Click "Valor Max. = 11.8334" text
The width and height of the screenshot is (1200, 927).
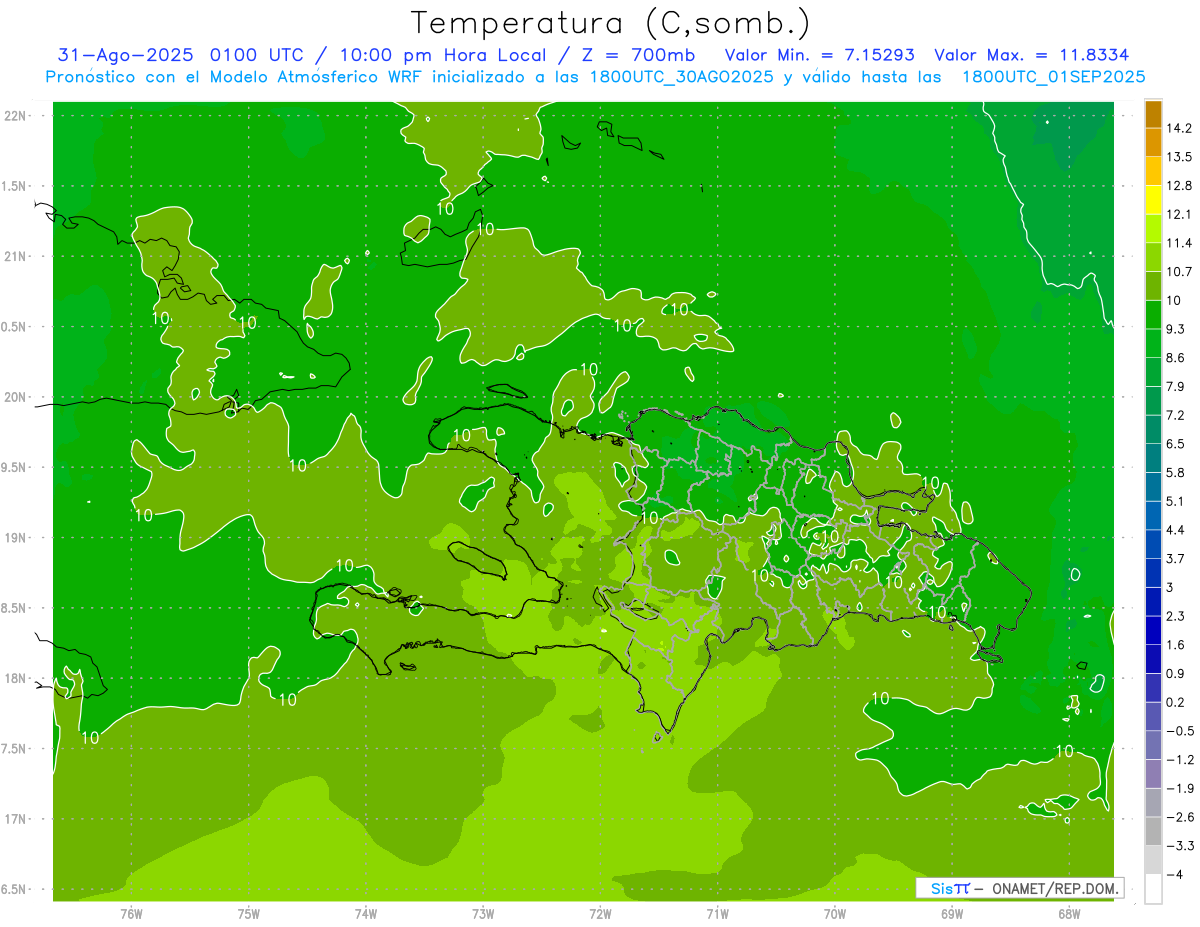click(x=1032, y=55)
